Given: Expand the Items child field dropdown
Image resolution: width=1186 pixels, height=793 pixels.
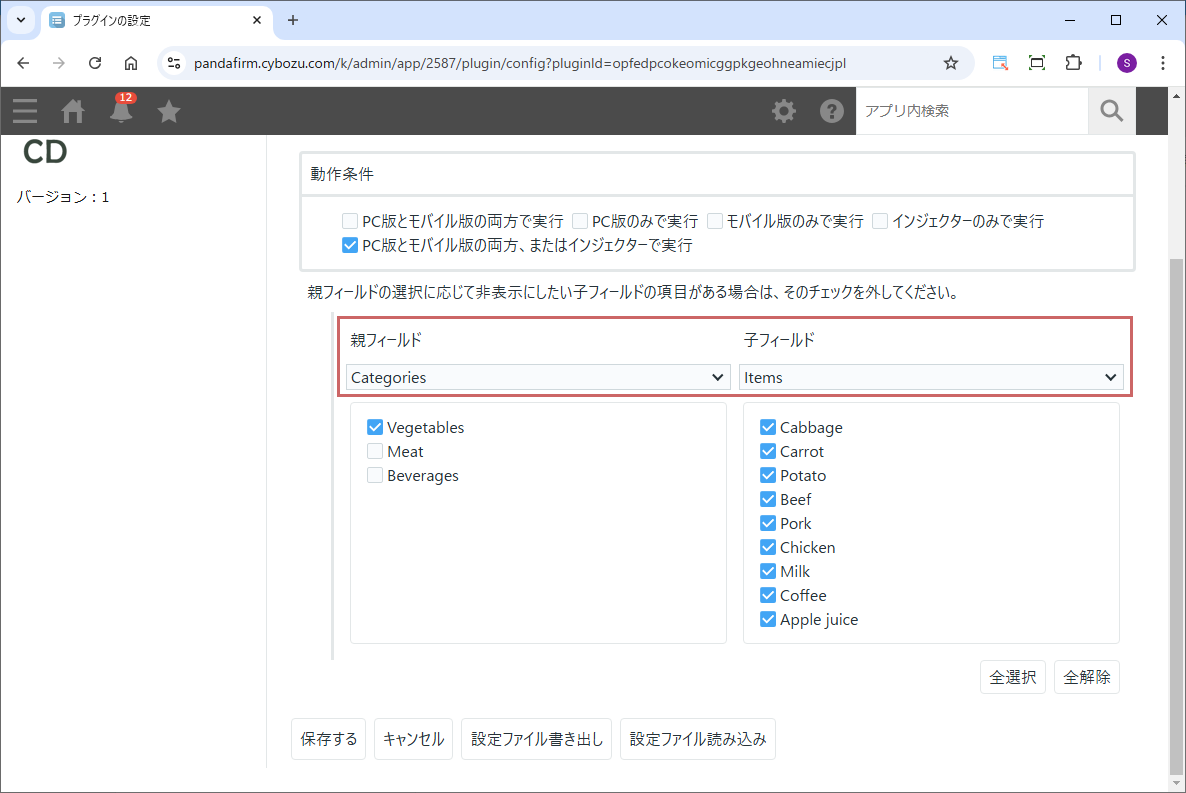Looking at the screenshot, I should click(931, 377).
